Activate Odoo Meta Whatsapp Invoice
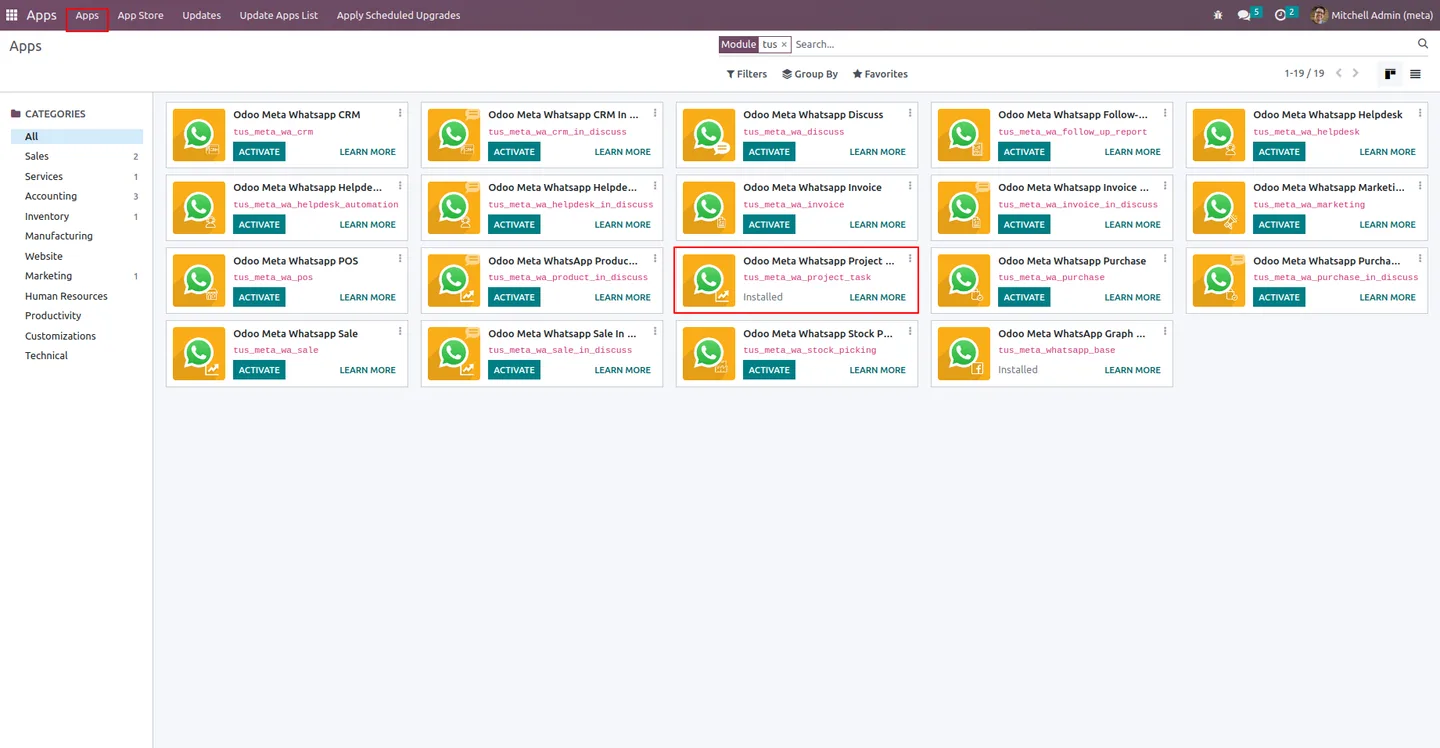 click(769, 225)
